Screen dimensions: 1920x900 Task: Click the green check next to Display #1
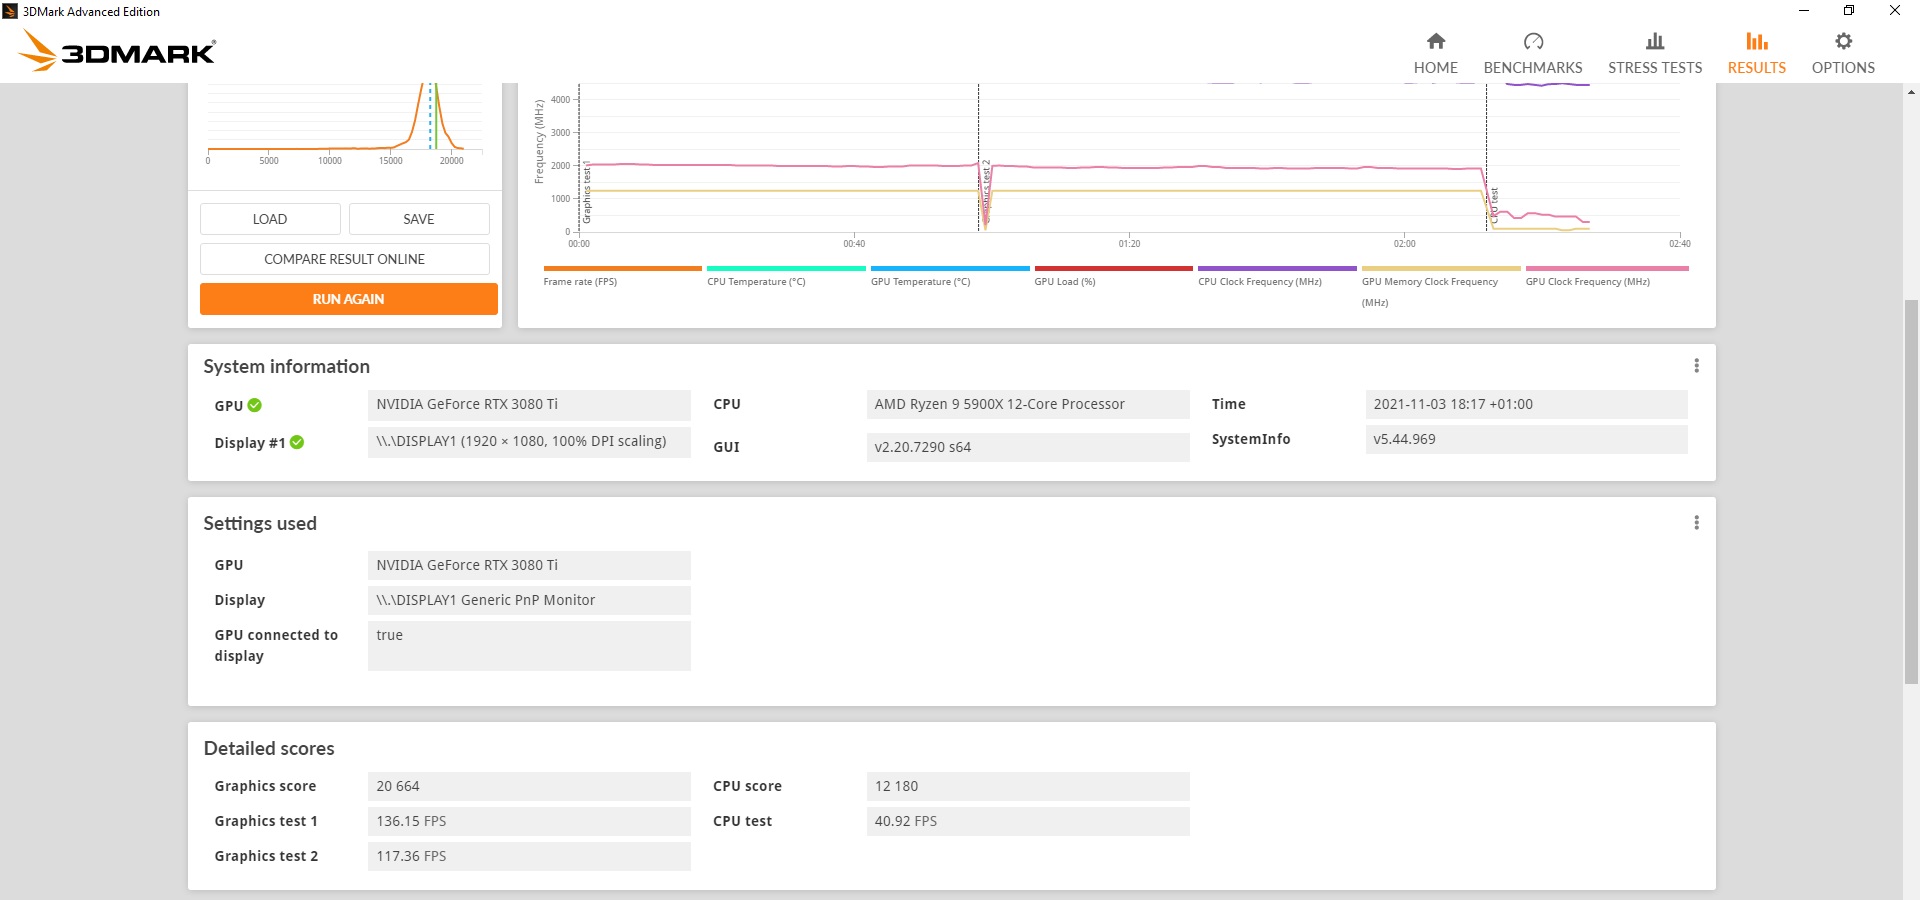(297, 442)
